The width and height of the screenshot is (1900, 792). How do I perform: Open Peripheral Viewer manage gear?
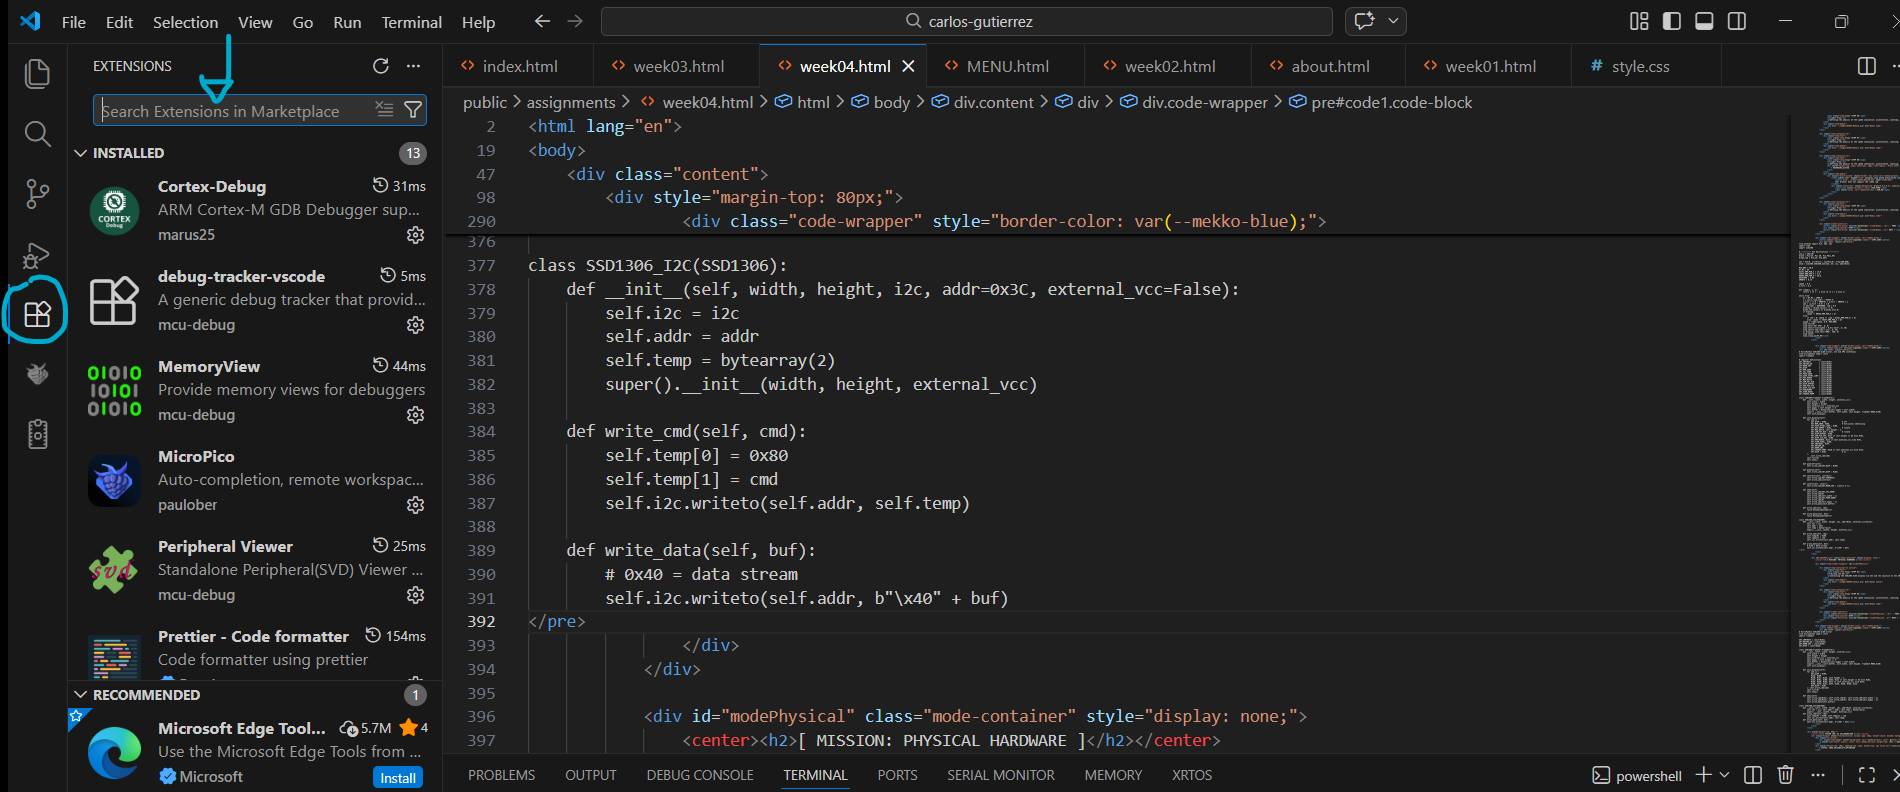click(415, 595)
